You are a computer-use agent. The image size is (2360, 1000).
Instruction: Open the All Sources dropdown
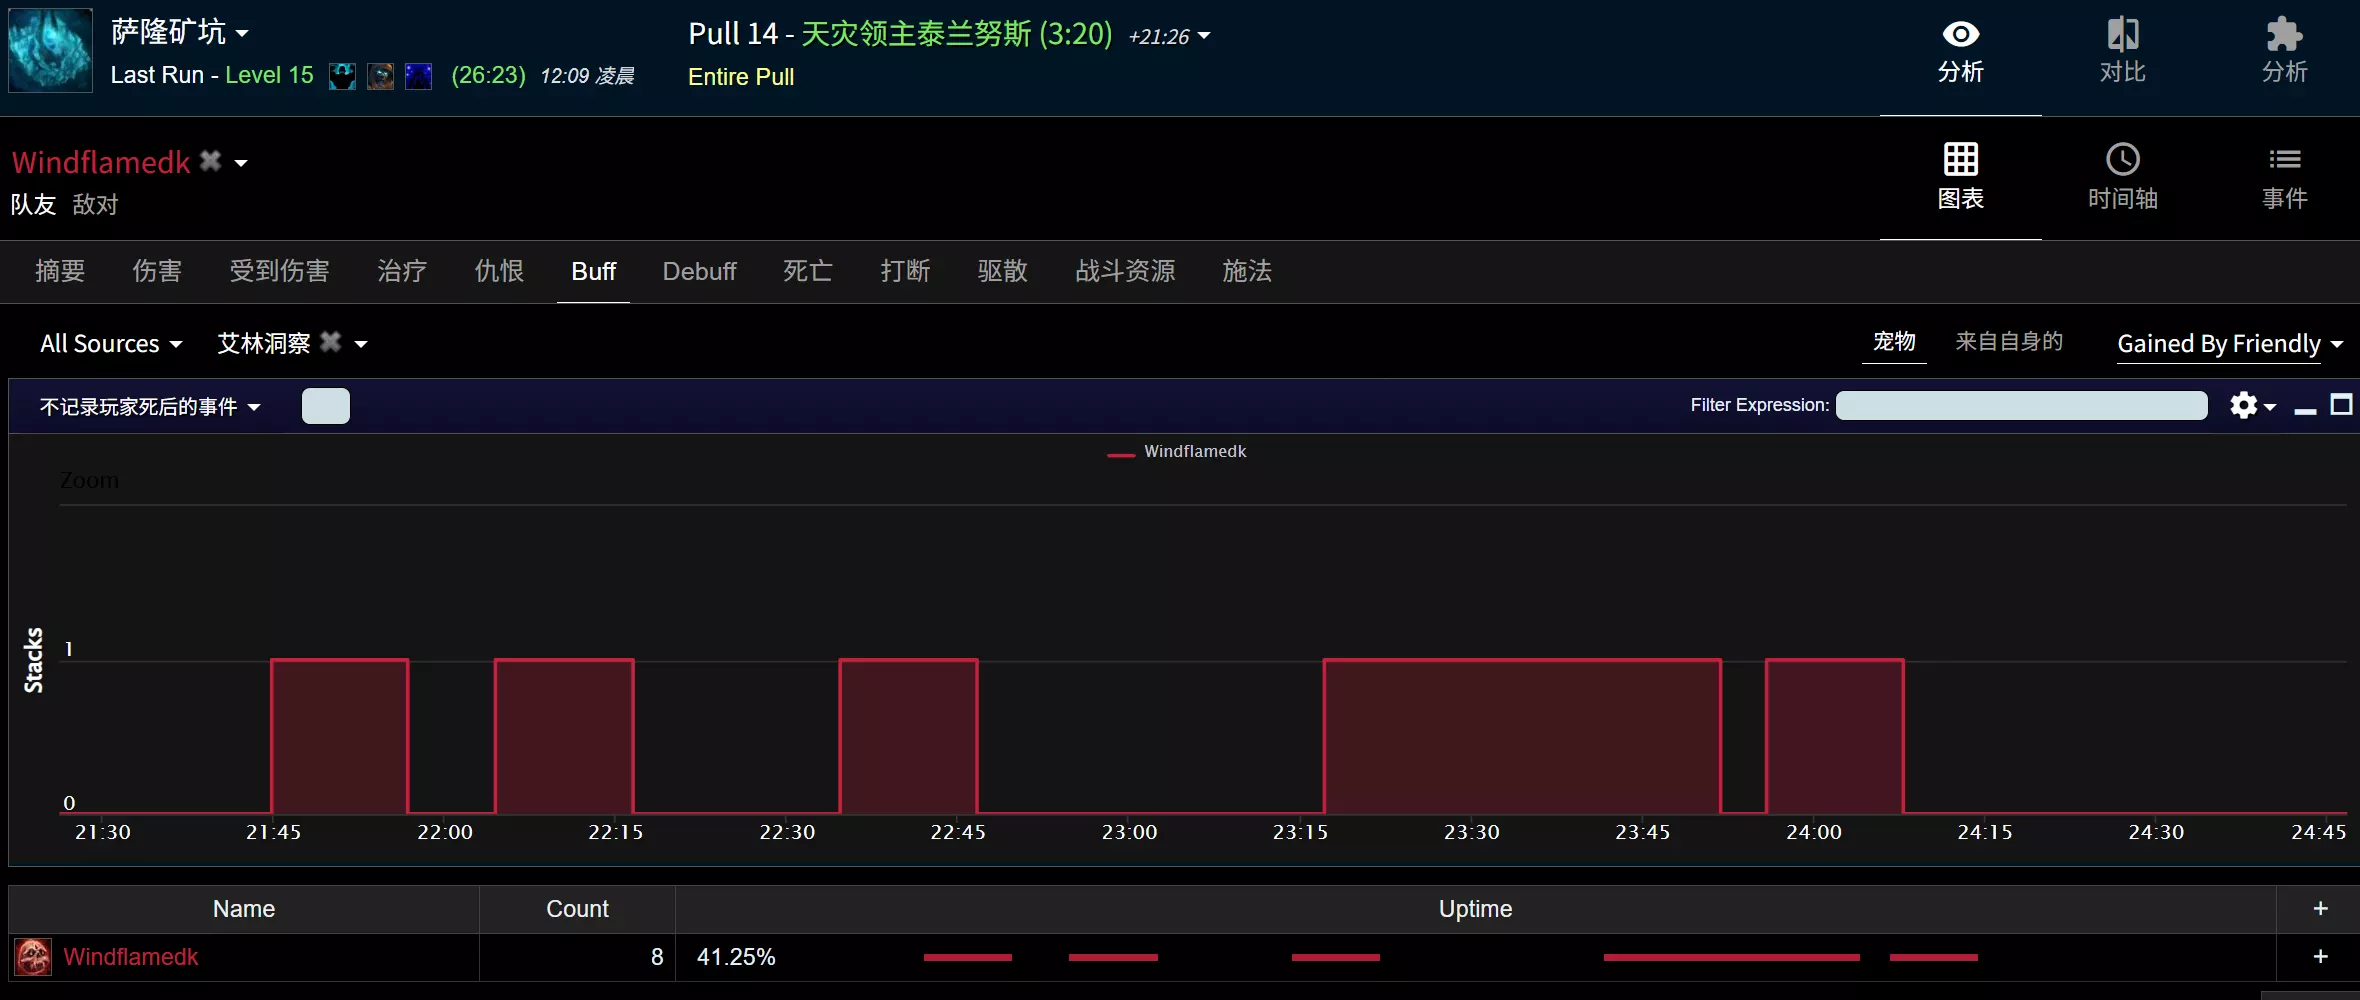[x=110, y=343]
